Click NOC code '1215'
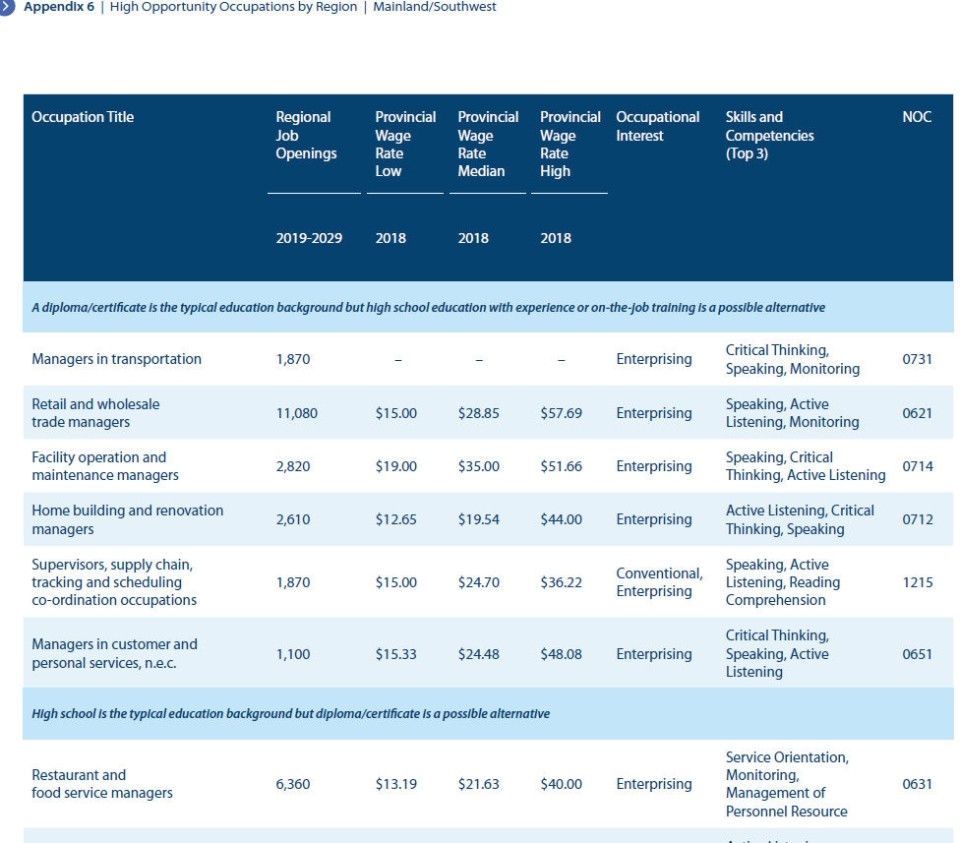Screen dimensions: 960x843 [x=918, y=582]
